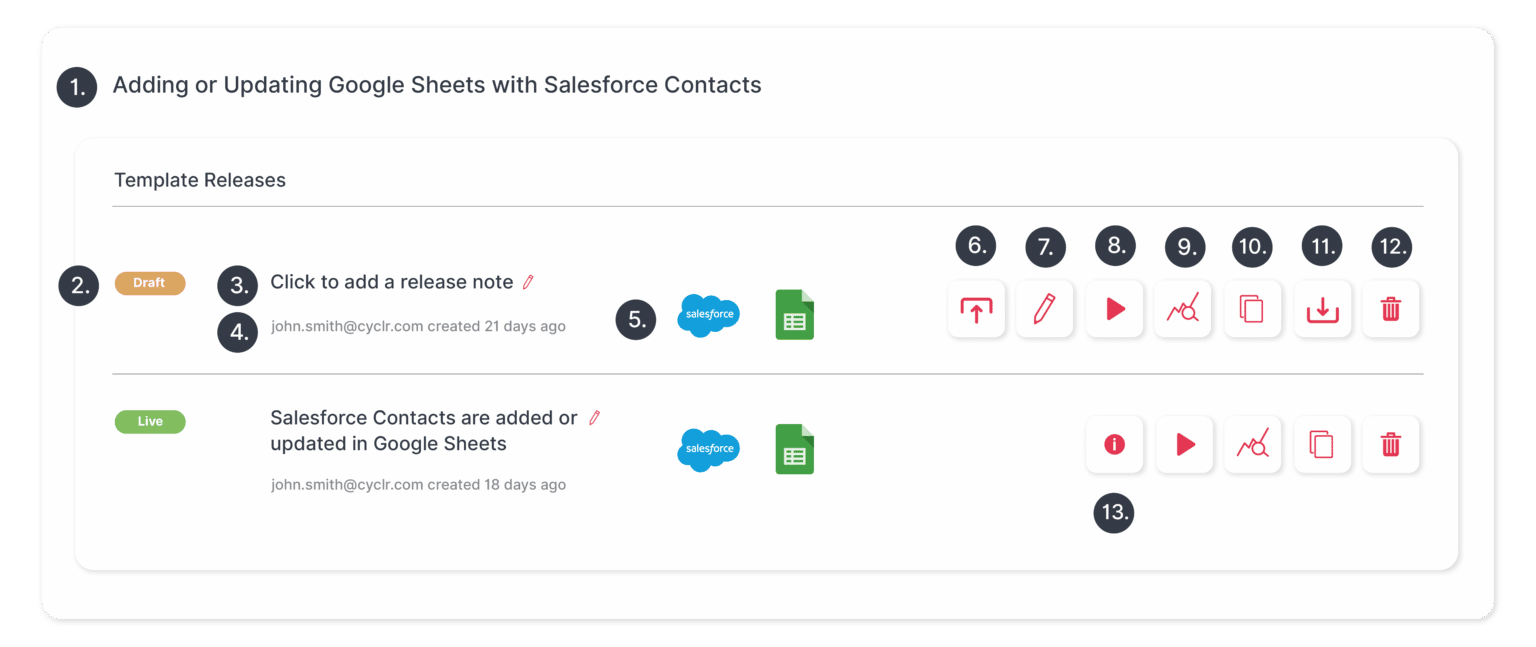
Task: Click 'Click to add a release note'
Action: tap(393, 282)
